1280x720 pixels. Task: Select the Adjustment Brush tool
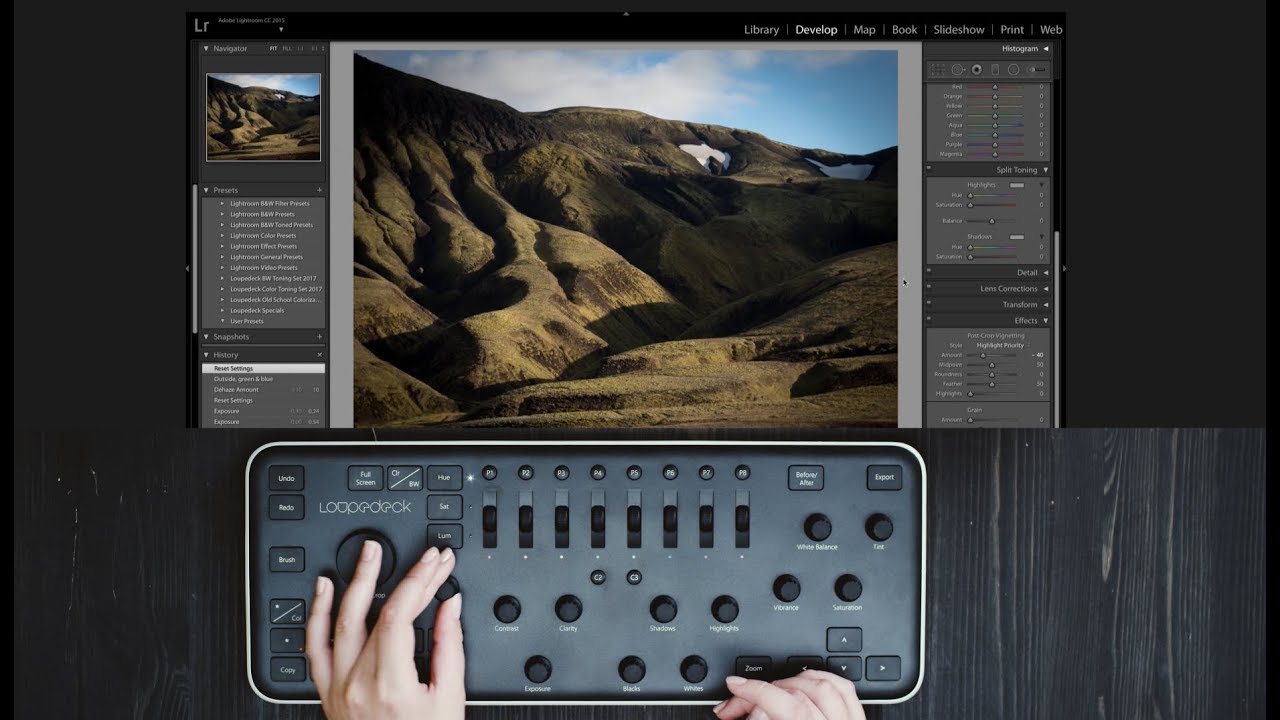click(x=1037, y=70)
